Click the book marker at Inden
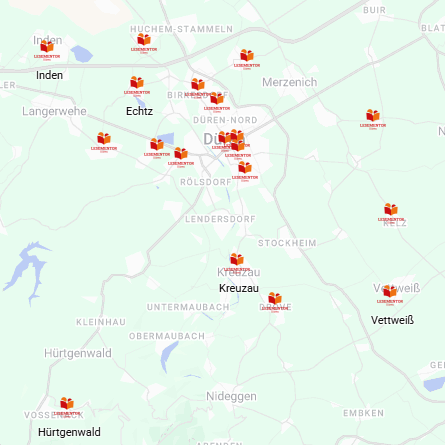The width and height of the screenshot is (445, 445). (x=47, y=48)
